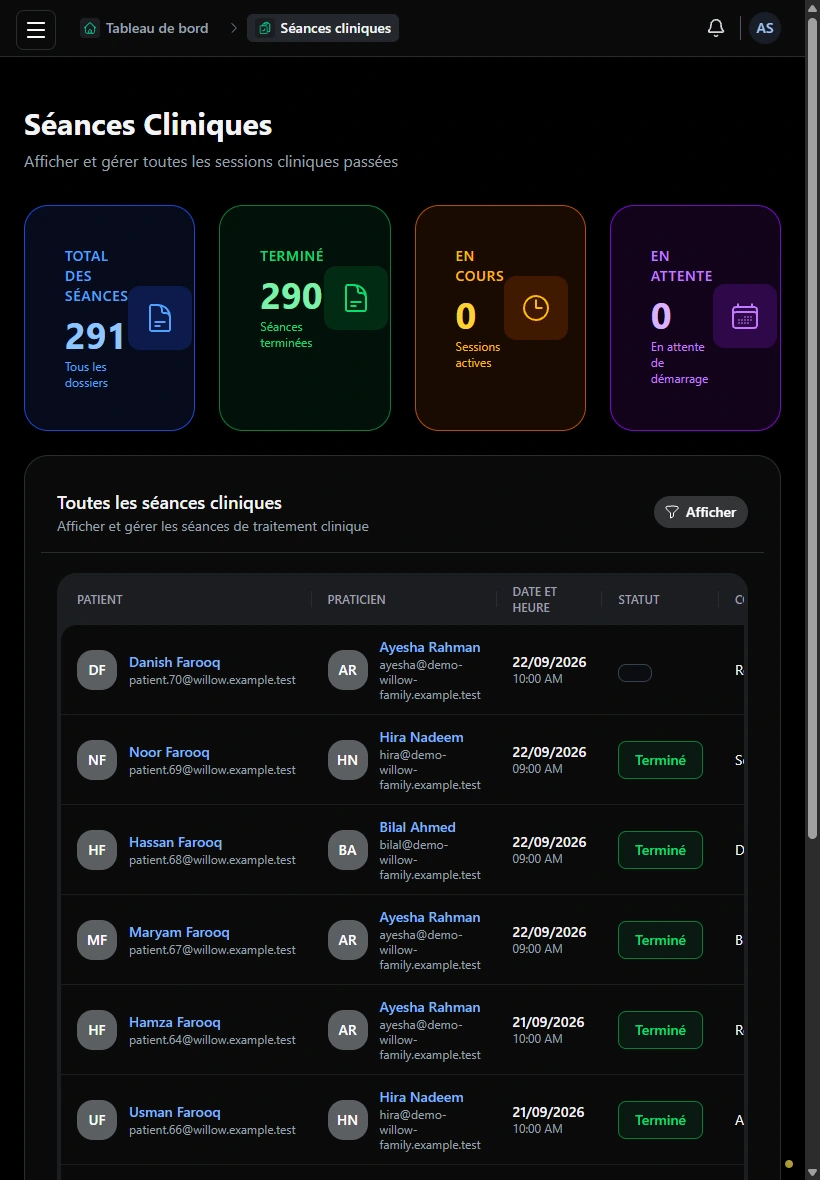Click 21/09/2026 date in Hamza Farooq row

(x=548, y=1022)
